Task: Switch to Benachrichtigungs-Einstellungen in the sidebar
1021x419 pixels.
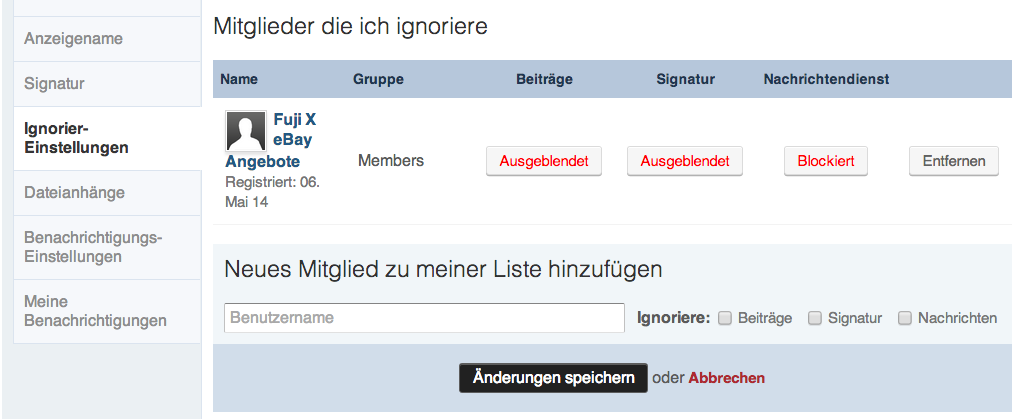Action: tap(93, 247)
